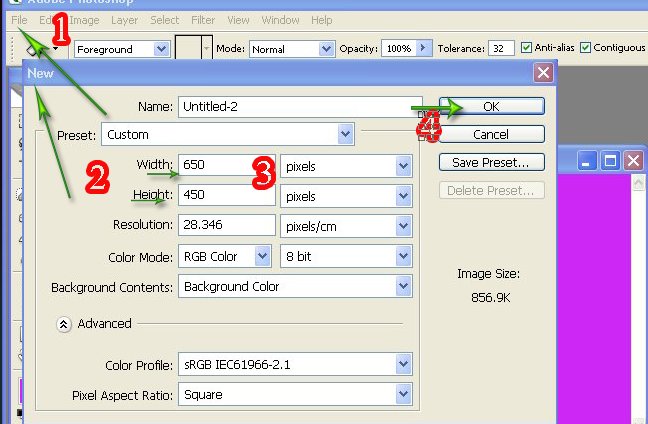648x424 pixels.
Task: Open the blending Mode dropdown set to Normal
Action: 292,49
